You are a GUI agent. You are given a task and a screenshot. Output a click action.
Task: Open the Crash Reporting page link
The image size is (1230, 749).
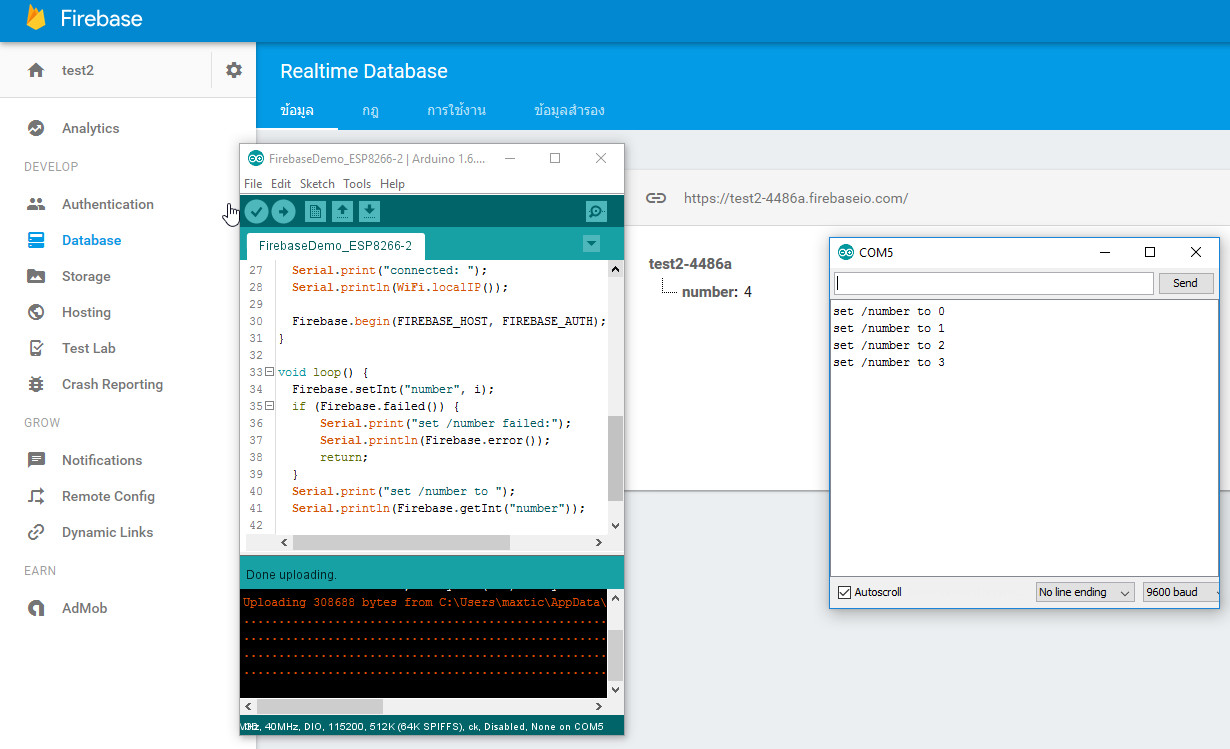point(112,384)
